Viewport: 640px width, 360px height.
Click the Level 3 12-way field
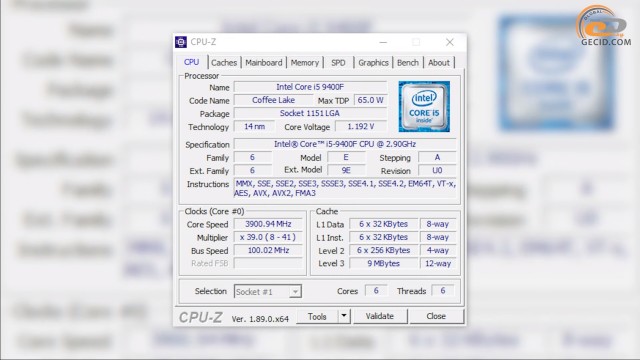(x=438, y=263)
